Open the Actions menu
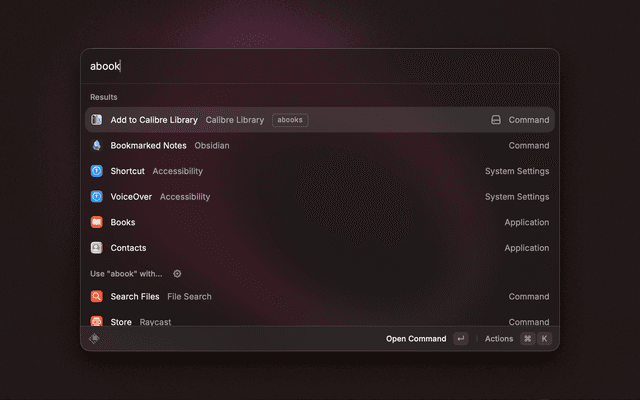The height and width of the screenshot is (400, 640). click(518, 338)
